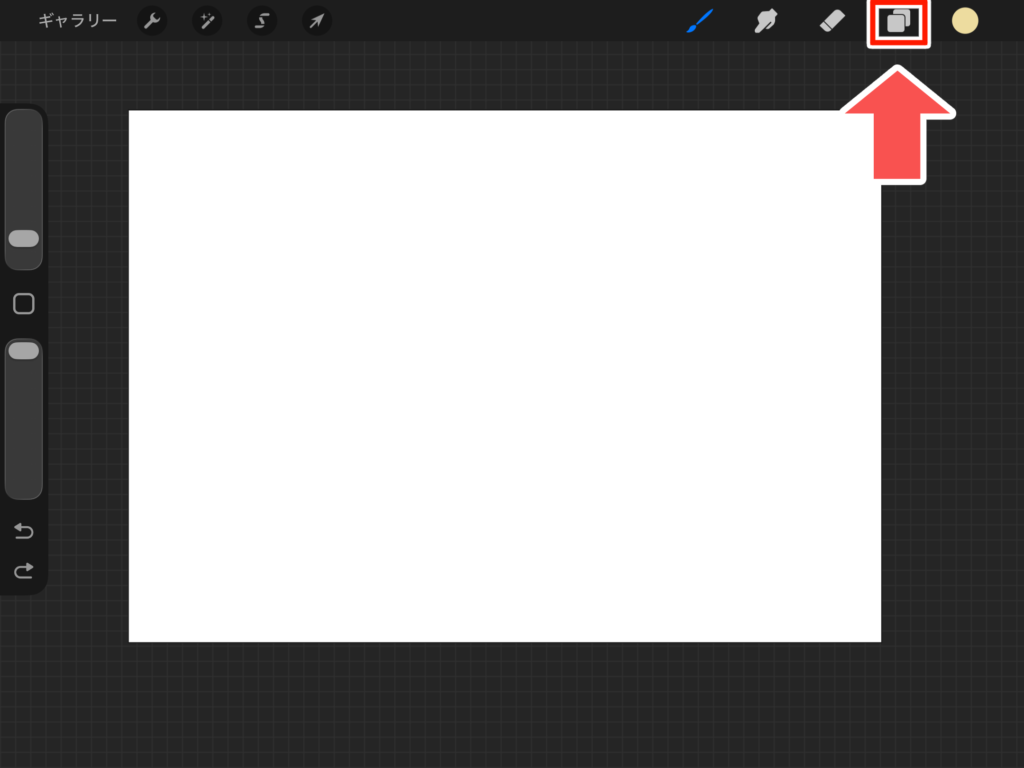Click the center of the white canvas
1024x768 pixels.
(x=505, y=376)
